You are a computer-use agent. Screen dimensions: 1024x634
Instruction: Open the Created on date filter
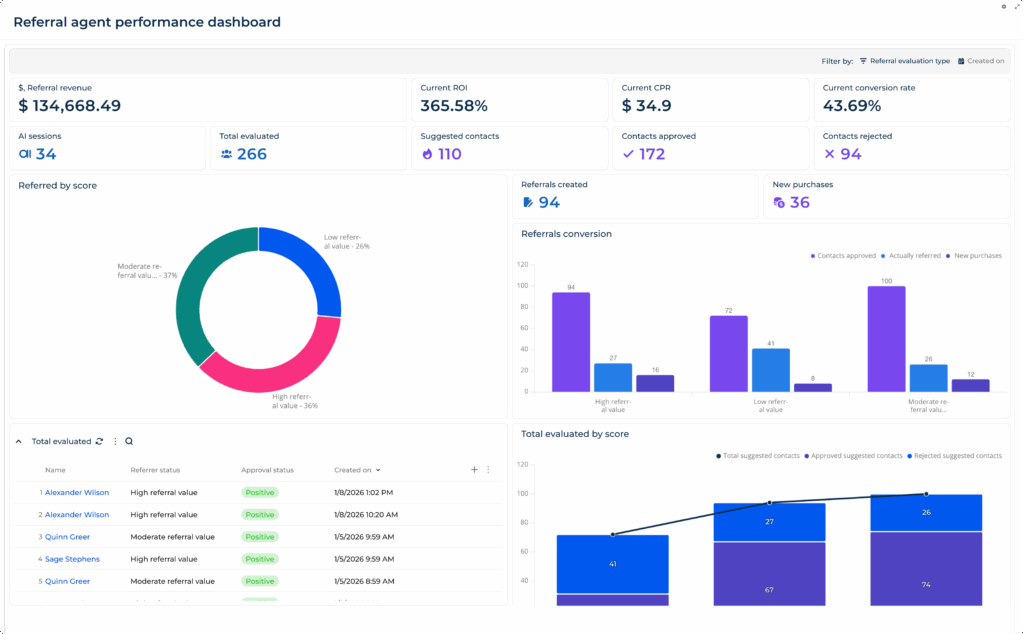point(981,61)
